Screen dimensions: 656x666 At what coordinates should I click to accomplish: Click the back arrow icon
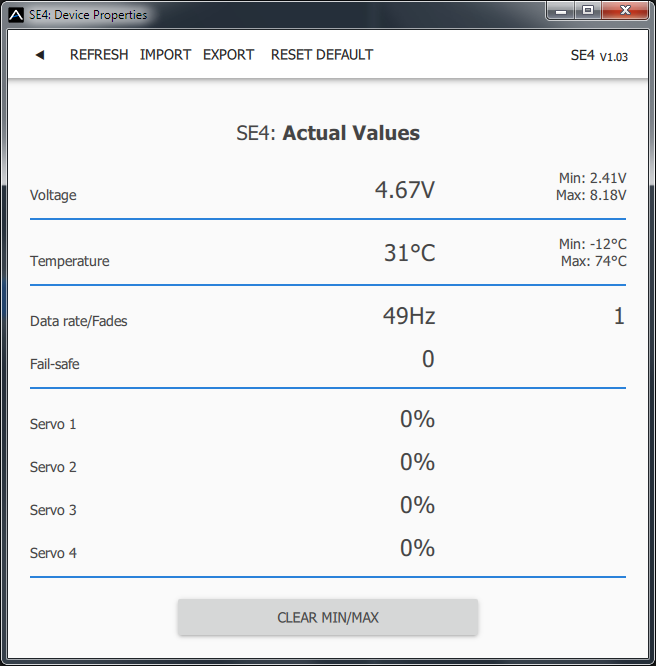[x=40, y=55]
